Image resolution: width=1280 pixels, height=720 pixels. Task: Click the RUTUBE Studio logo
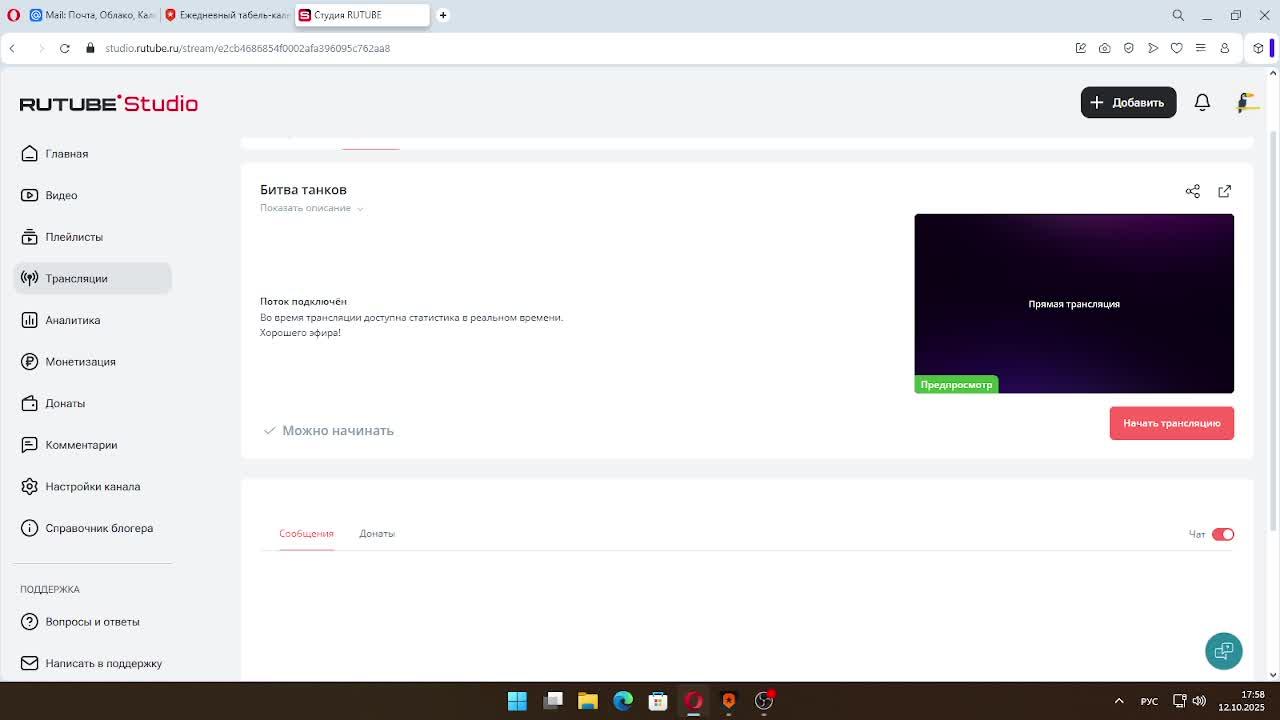point(109,103)
